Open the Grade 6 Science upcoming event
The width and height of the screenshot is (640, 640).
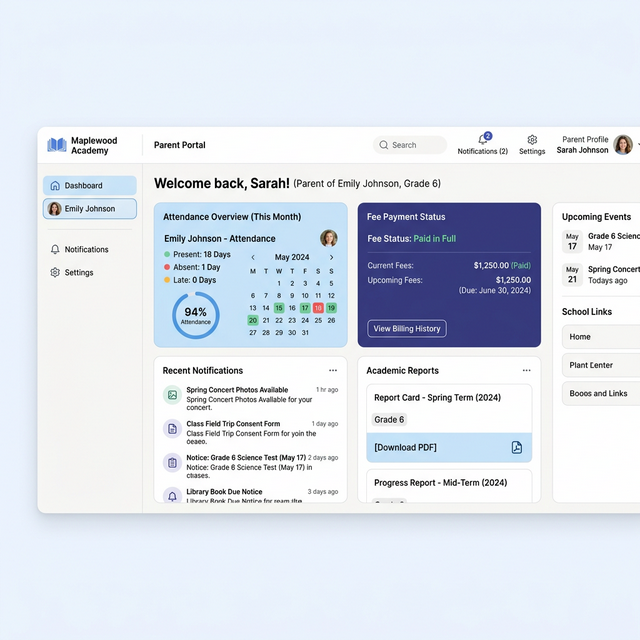(600, 242)
